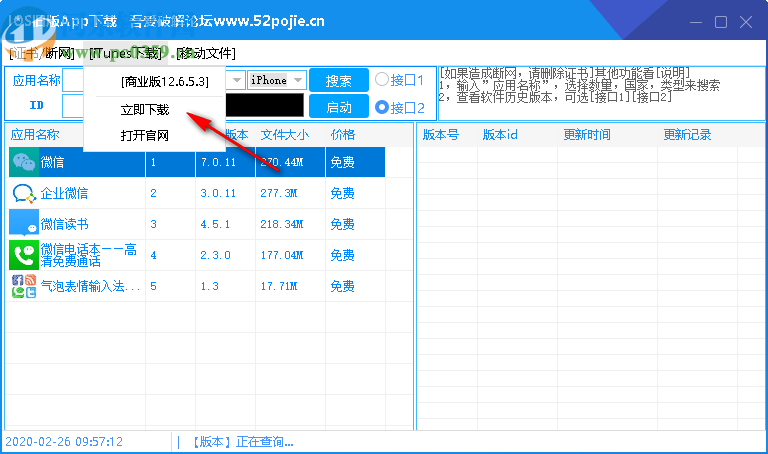Choose [商业版12.6.5.3] menu entry
768x454 pixels.
[x=165, y=82]
